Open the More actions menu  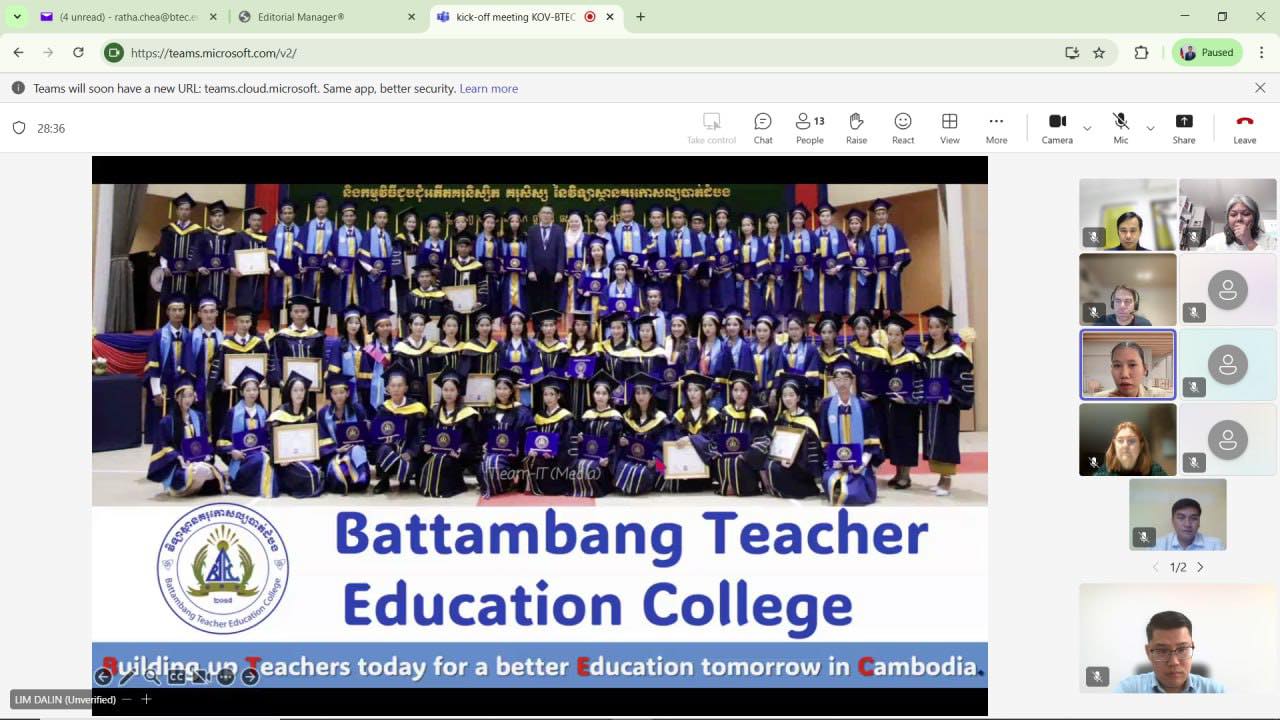(x=996, y=127)
